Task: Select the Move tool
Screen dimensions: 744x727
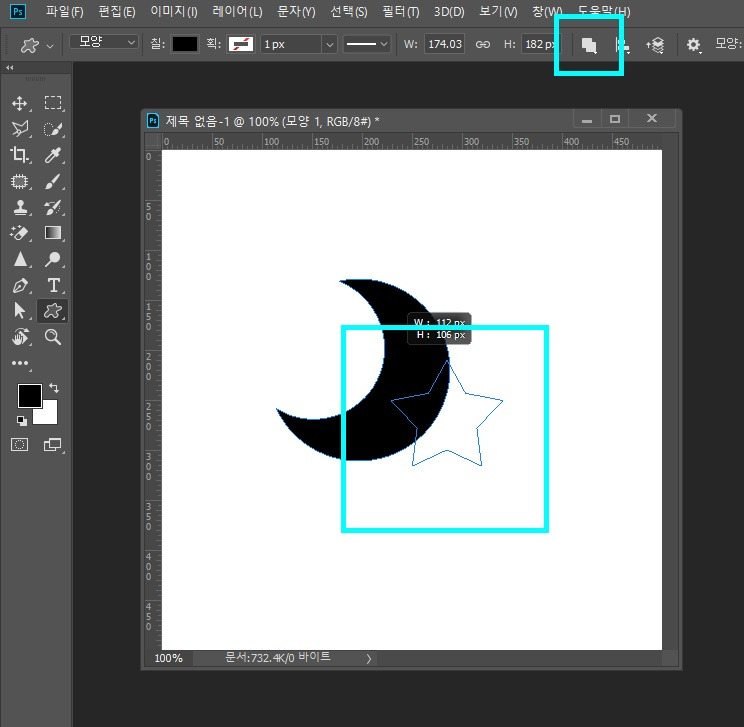Action: point(19,103)
